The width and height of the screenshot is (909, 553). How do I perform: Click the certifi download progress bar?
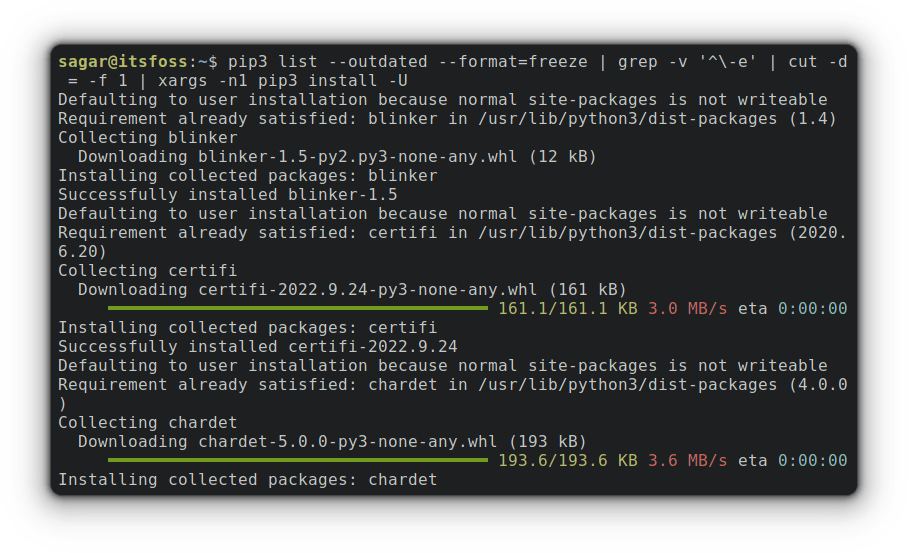297,308
